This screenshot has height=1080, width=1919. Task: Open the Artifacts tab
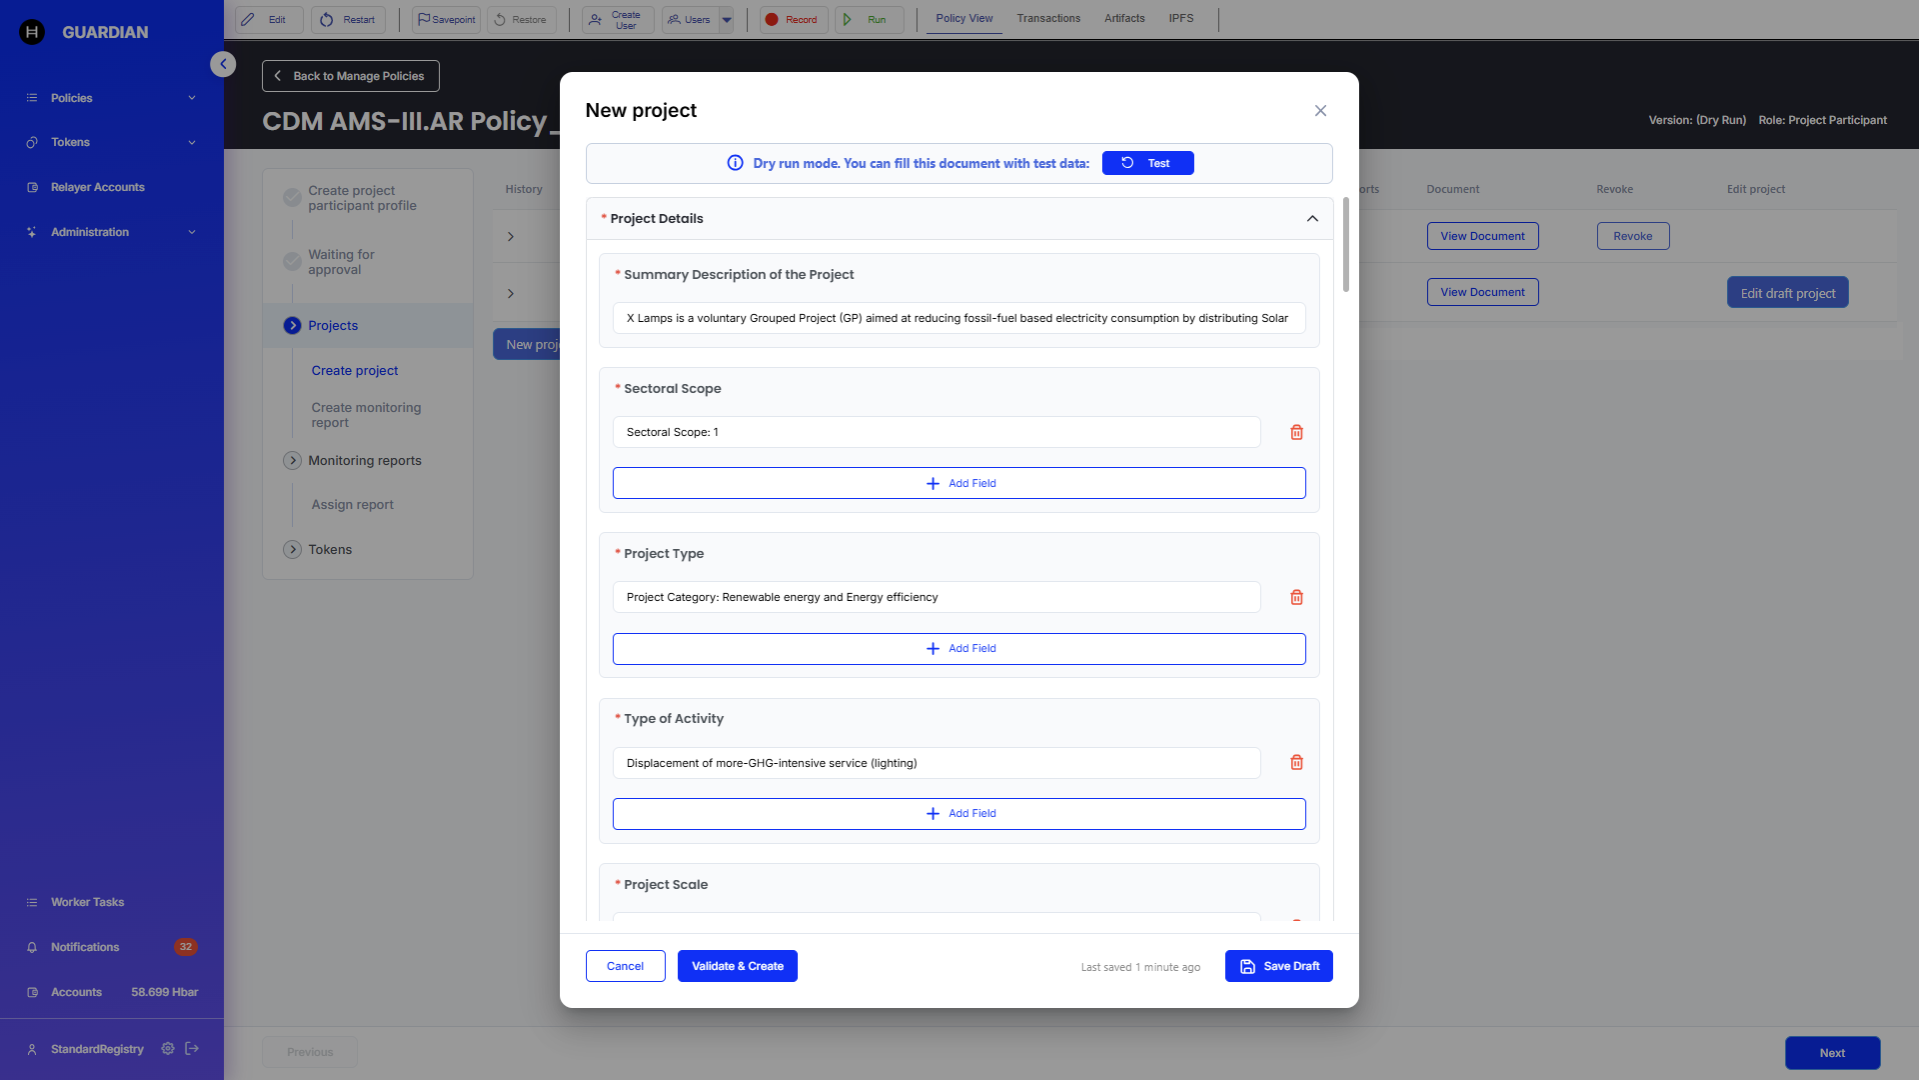coord(1124,18)
